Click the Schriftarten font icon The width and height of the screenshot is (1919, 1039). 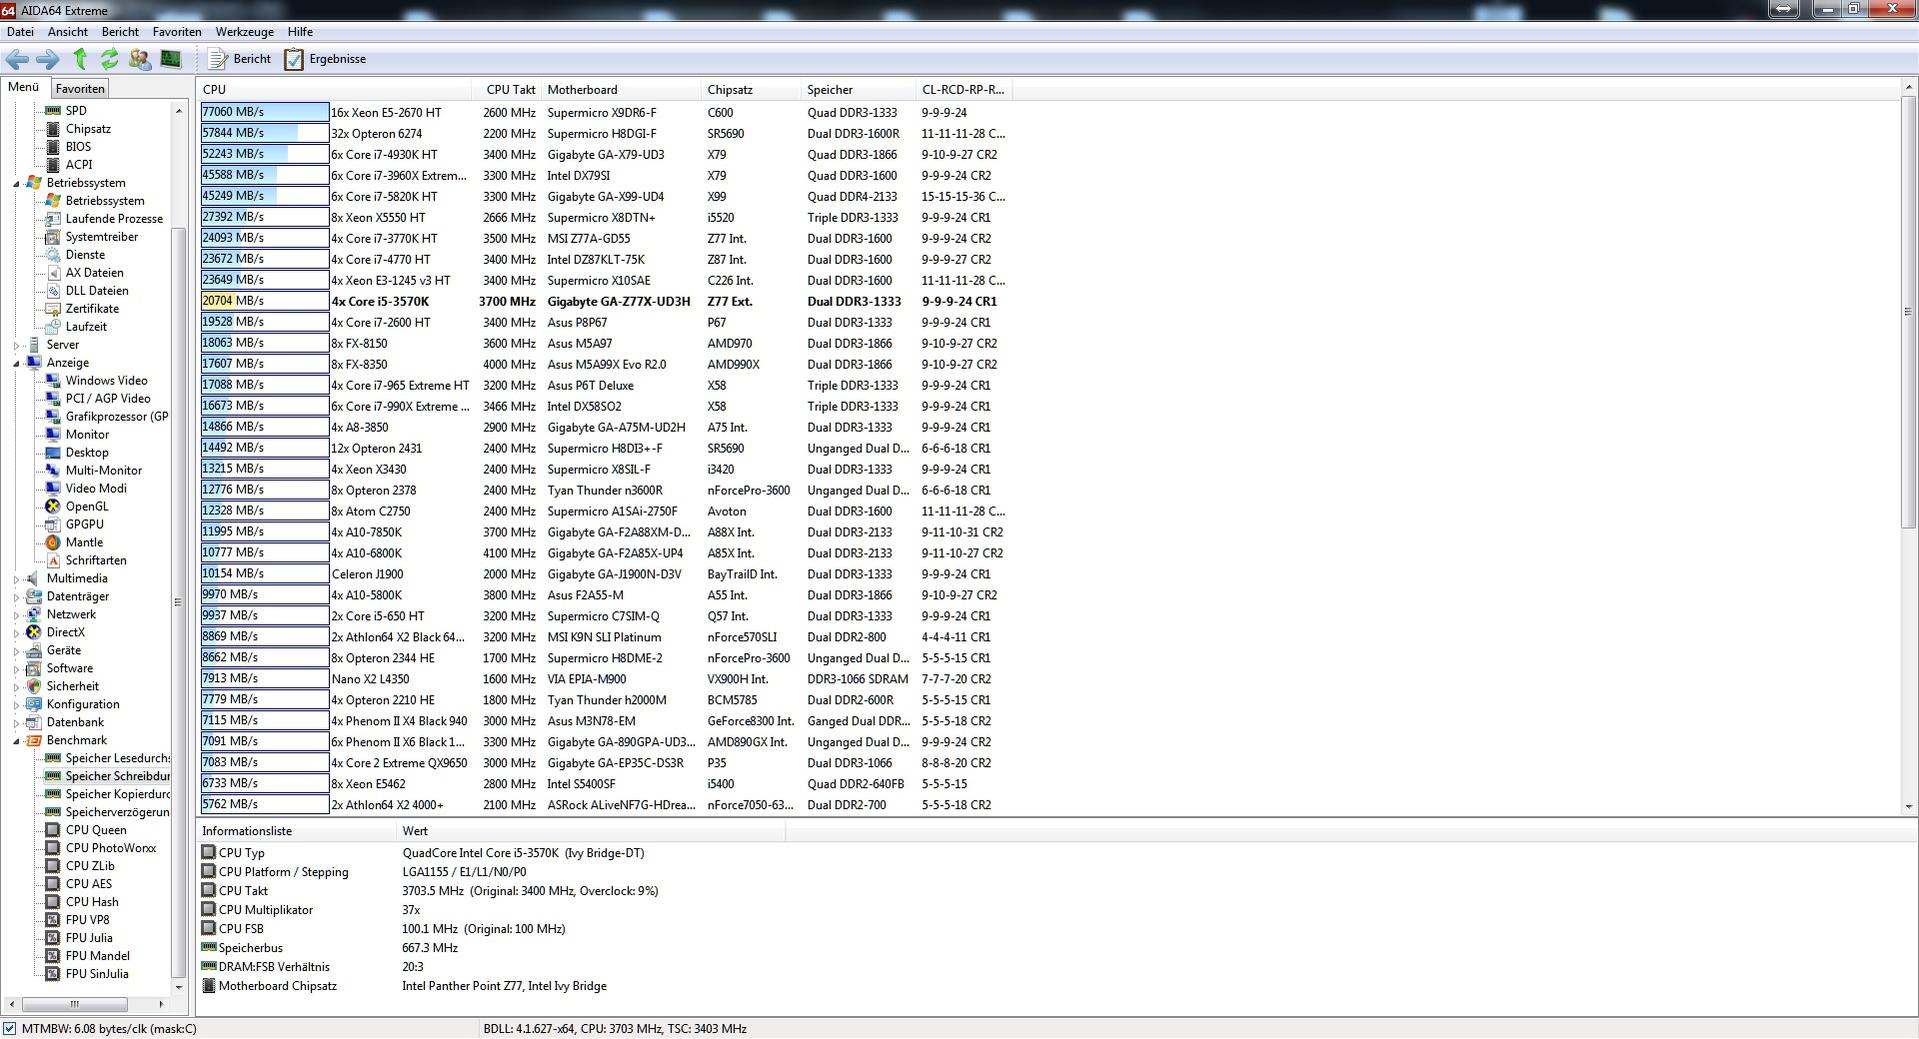[x=53, y=561]
